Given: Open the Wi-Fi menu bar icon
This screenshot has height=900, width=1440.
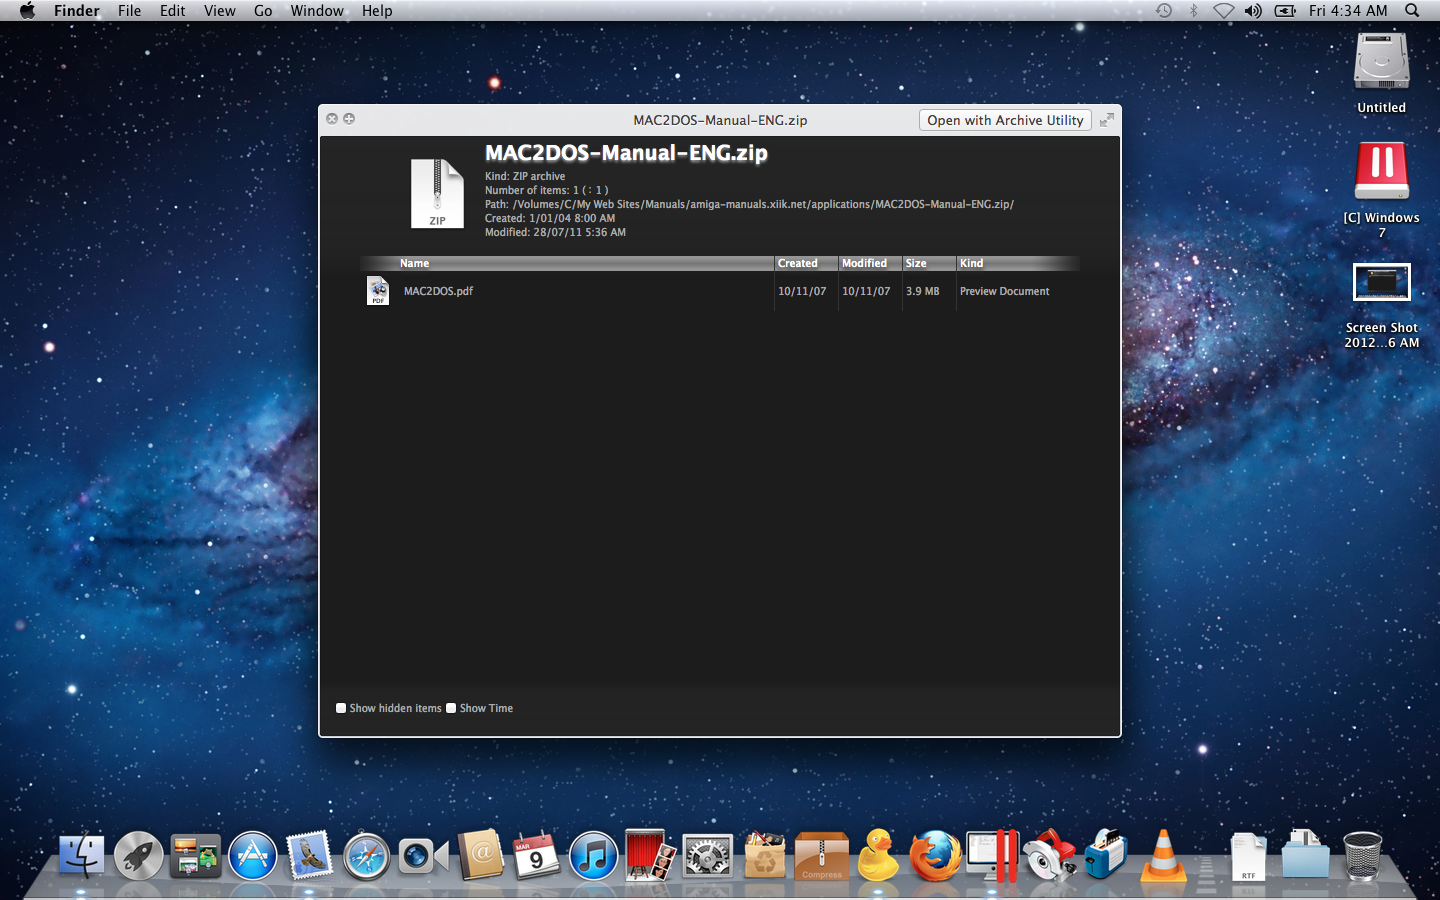Looking at the screenshot, I should point(1223,11).
